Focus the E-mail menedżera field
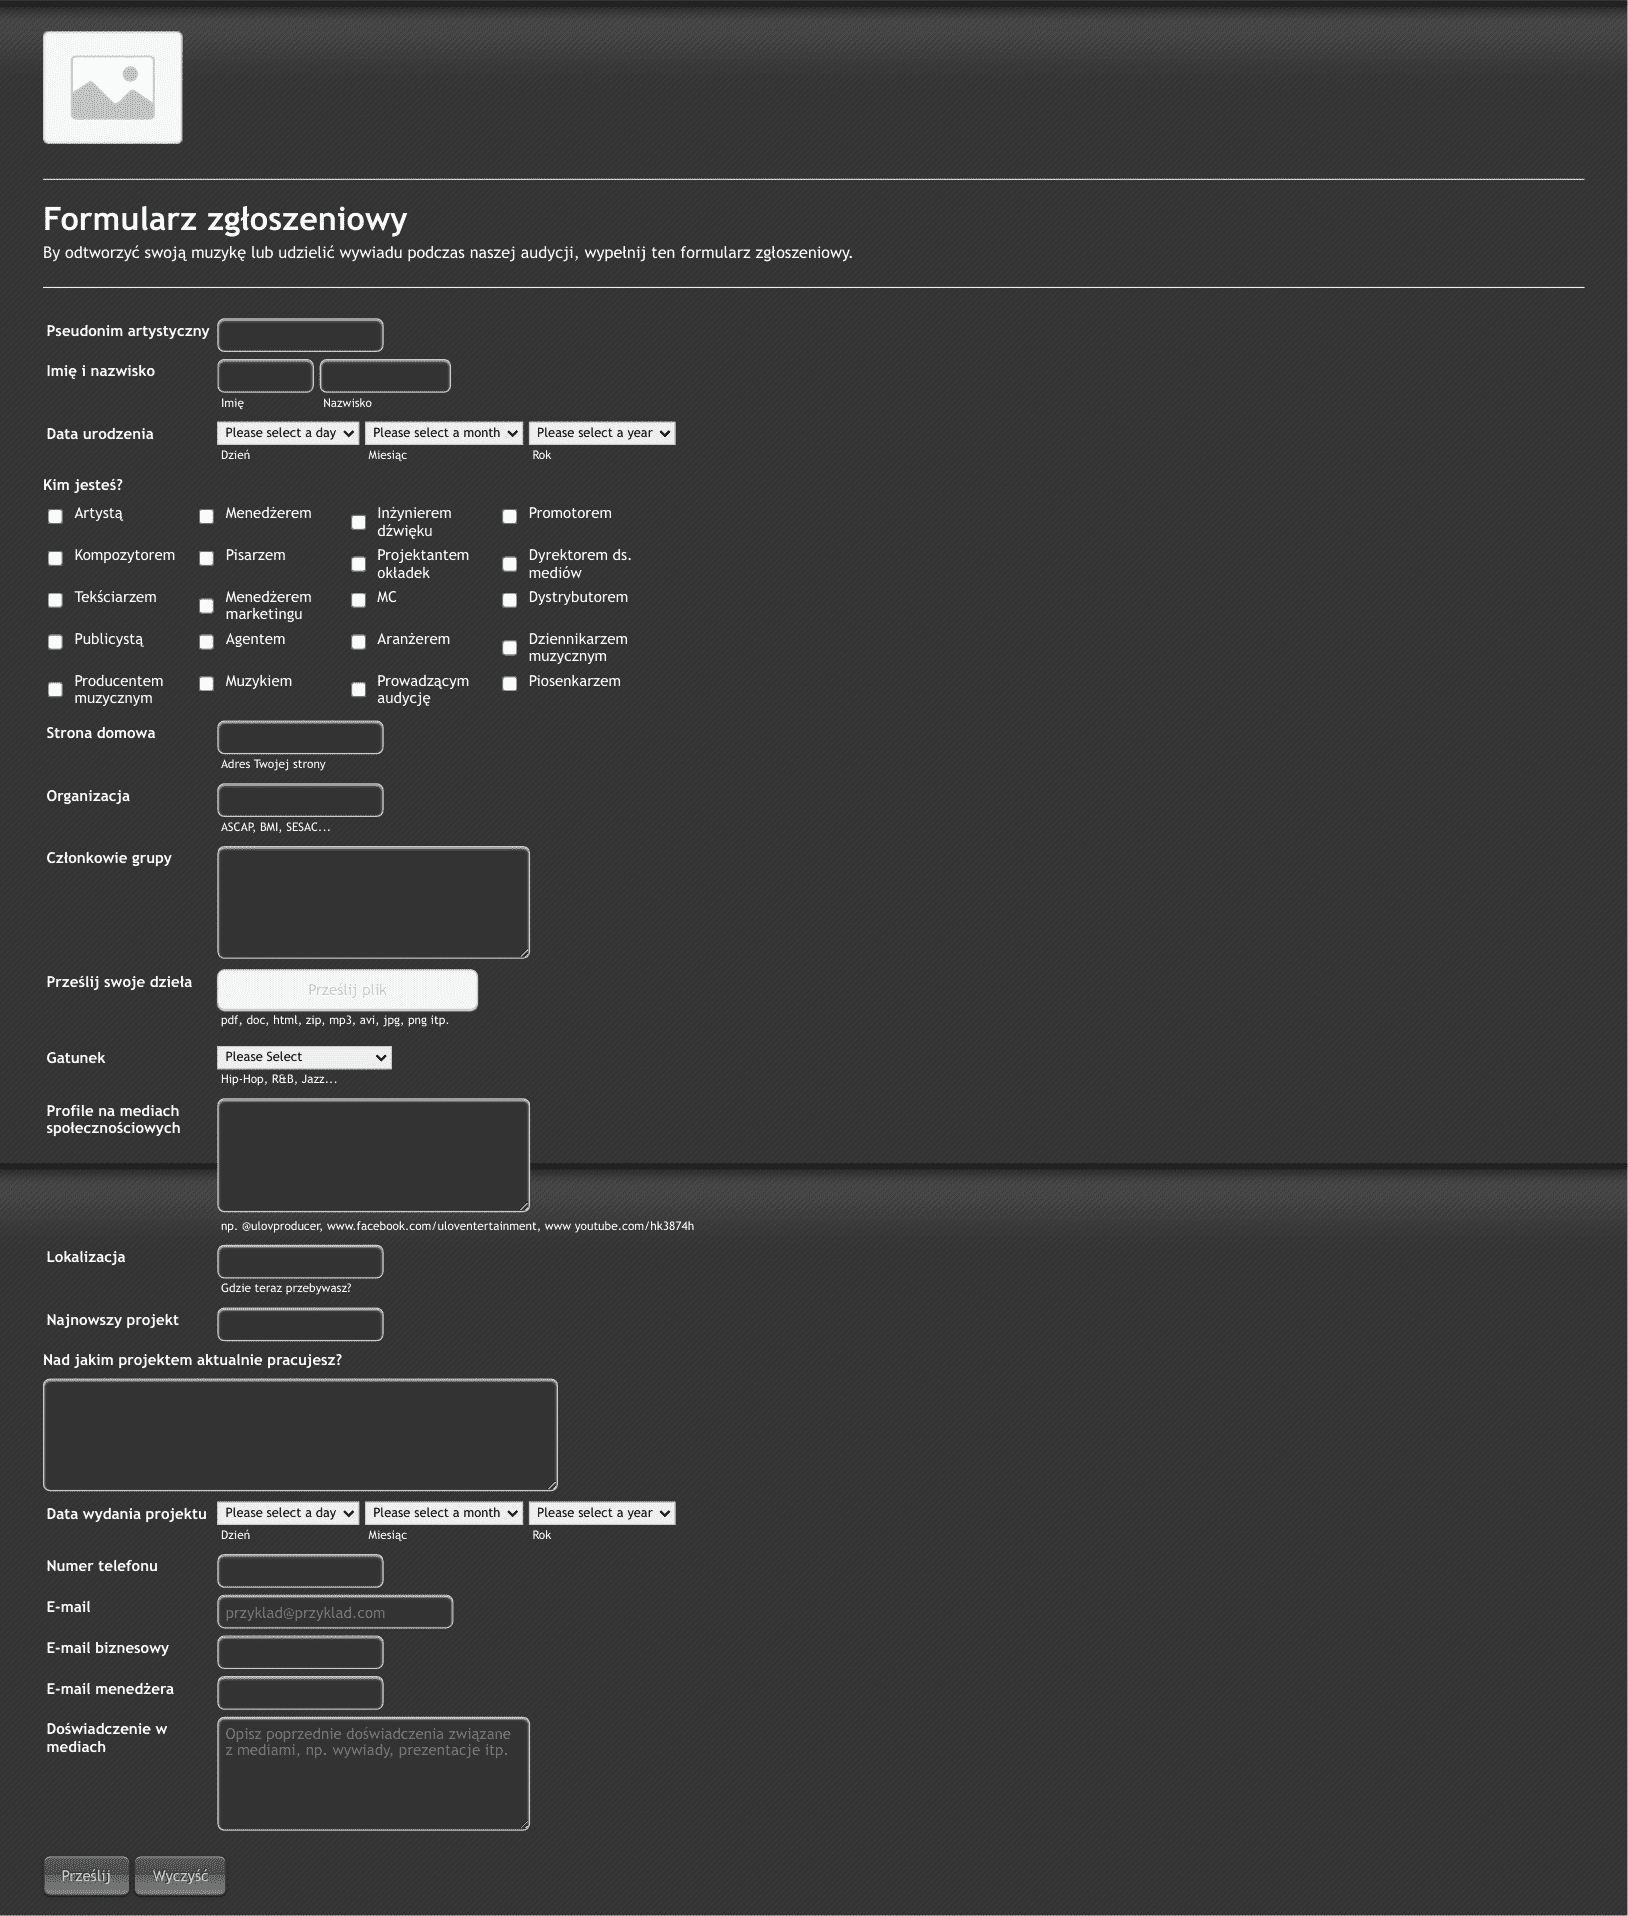The height and width of the screenshot is (1916, 1628). [x=300, y=1694]
